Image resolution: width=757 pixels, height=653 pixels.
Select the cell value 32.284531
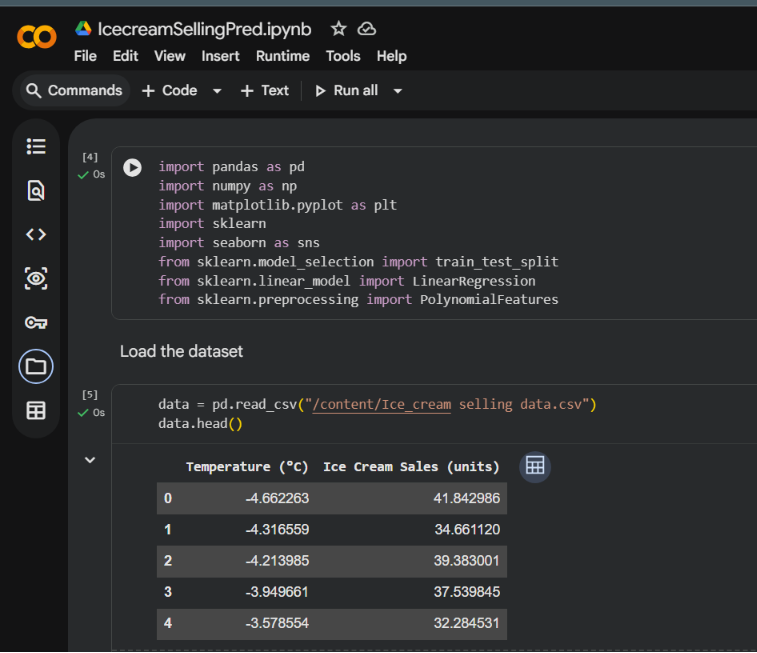point(467,623)
